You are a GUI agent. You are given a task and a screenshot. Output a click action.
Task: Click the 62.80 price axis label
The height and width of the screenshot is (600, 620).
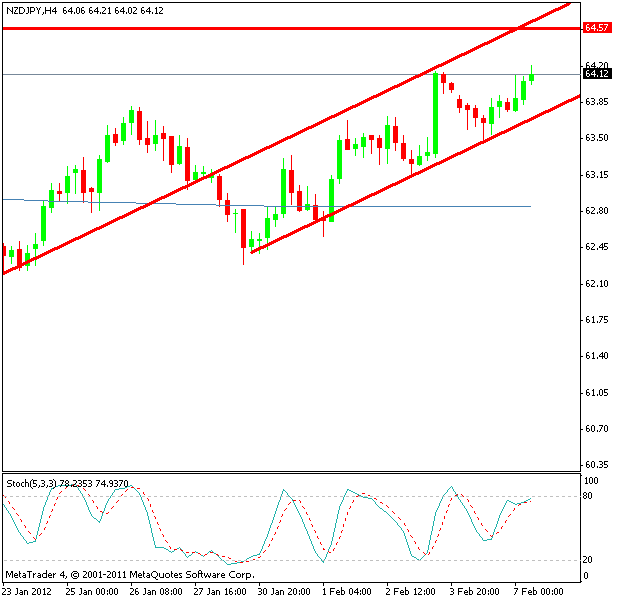tap(597, 211)
